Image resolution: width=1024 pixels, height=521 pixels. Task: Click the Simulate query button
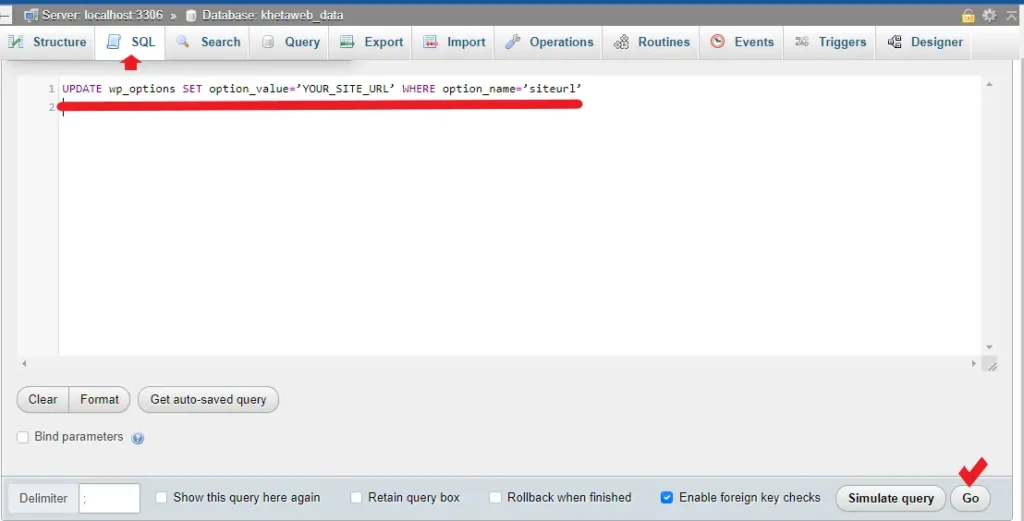click(891, 498)
